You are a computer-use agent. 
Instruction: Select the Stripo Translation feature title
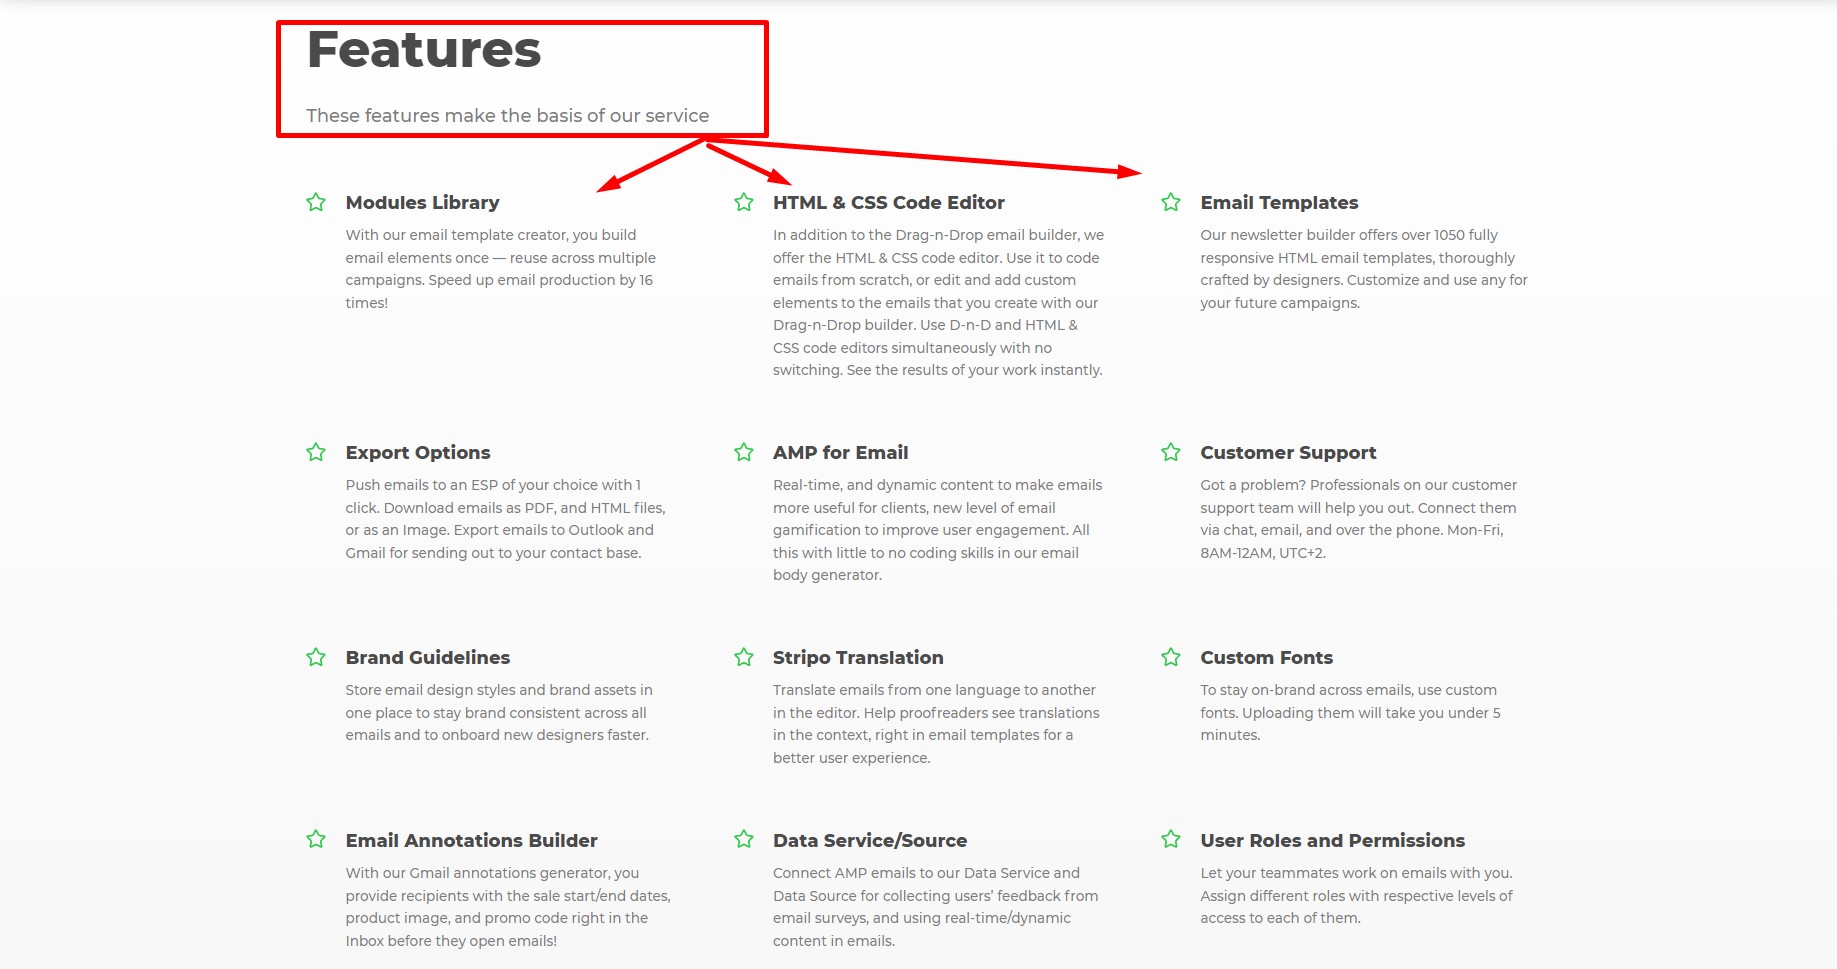[858, 658]
